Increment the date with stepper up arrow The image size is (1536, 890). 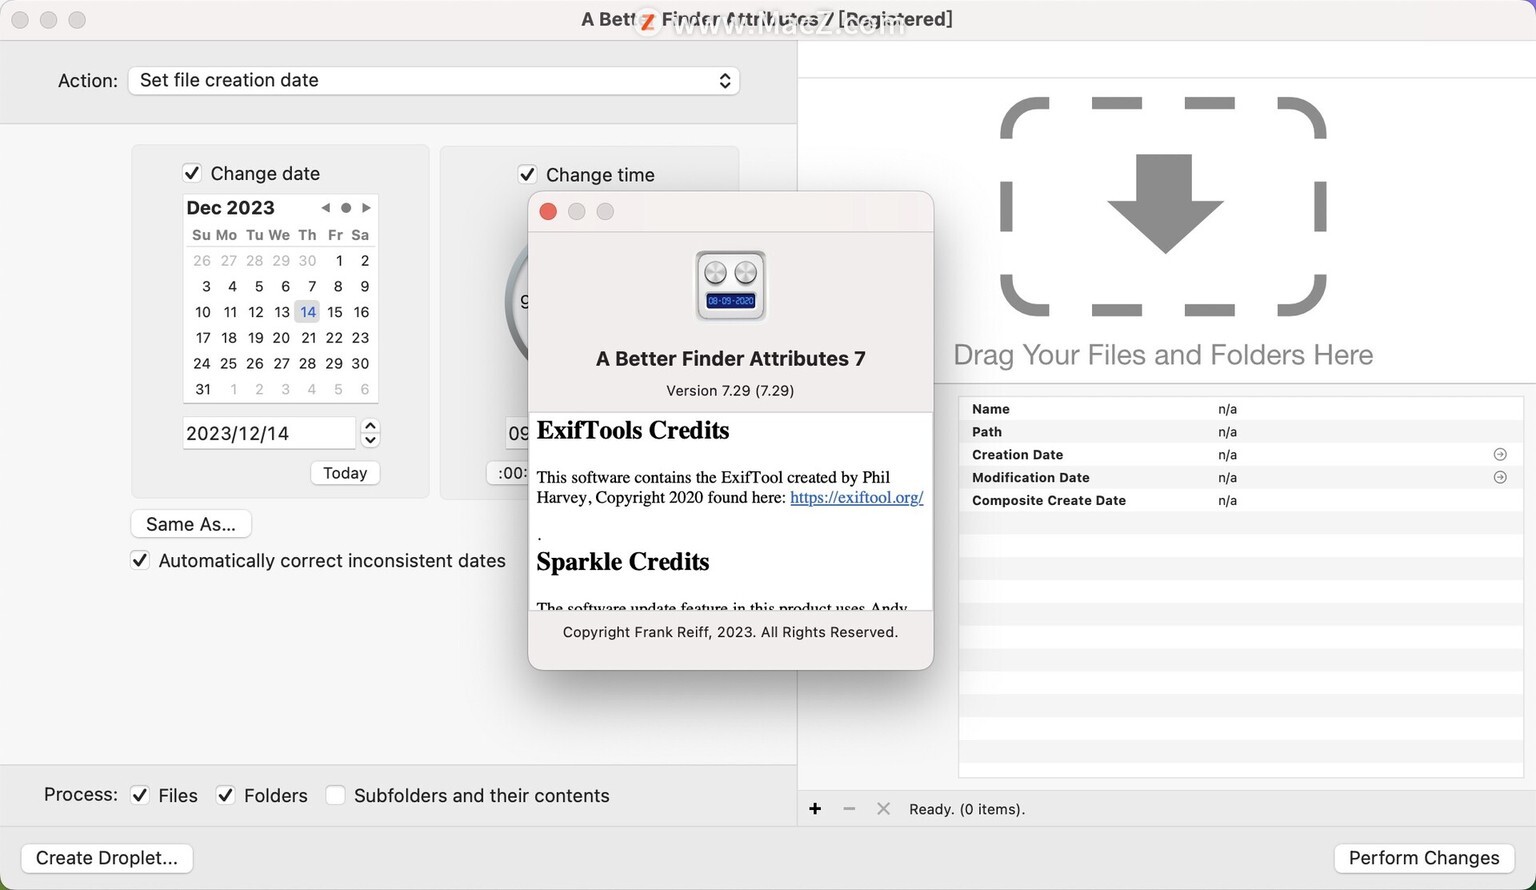pos(370,425)
